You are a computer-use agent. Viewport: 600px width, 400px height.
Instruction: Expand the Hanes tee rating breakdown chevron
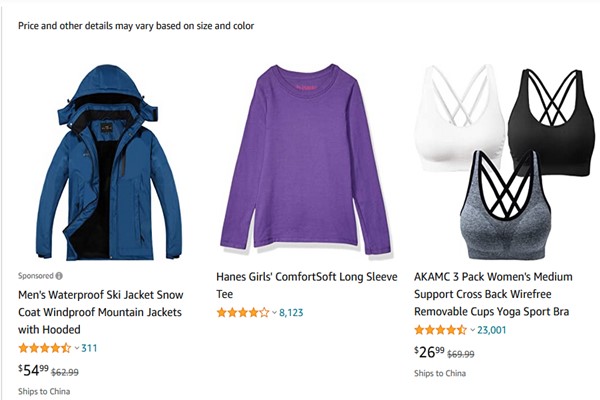274,312
